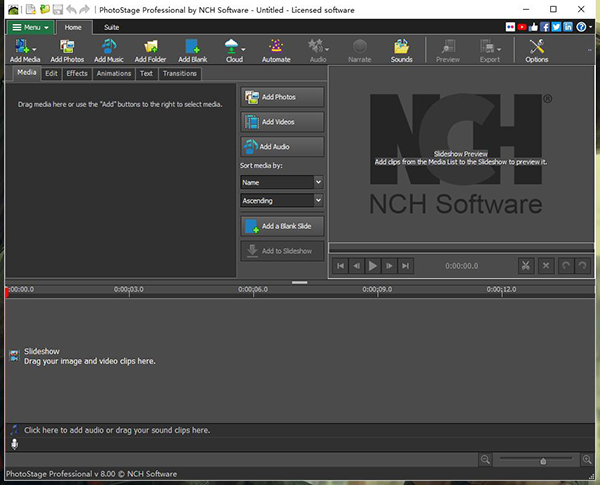Open Add Media dropdown arrow
The image size is (600, 485).
[34, 49]
